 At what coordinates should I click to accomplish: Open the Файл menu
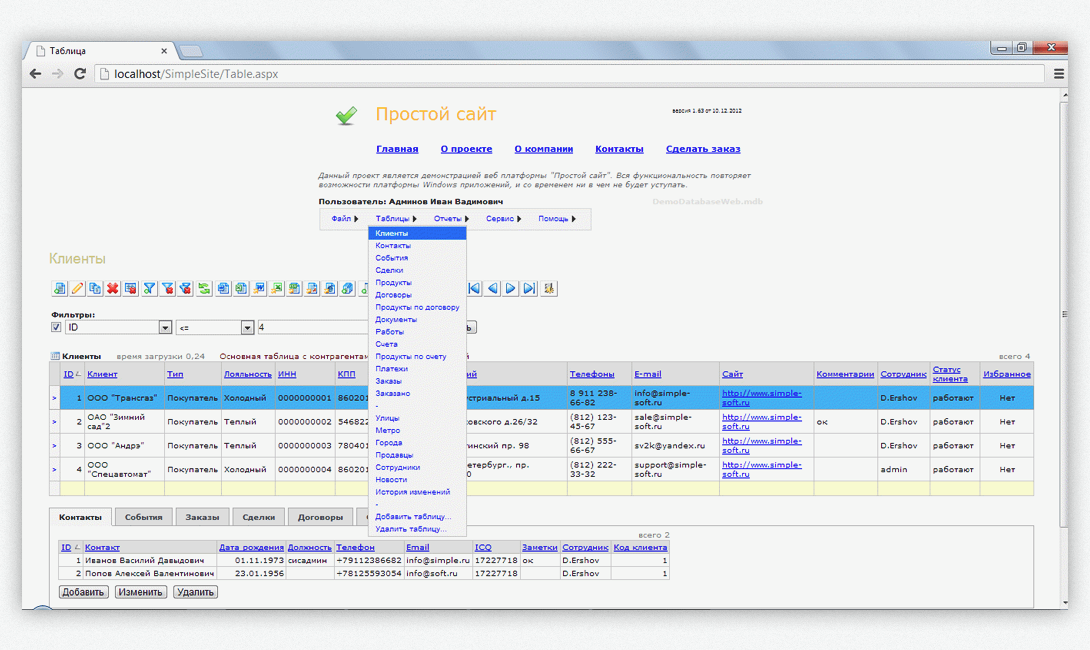pyautogui.click(x=344, y=219)
